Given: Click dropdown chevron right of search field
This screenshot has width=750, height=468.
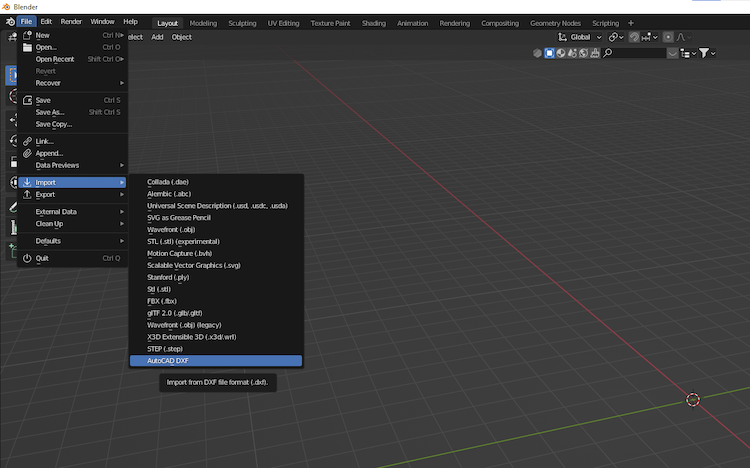Looking at the screenshot, I should click(x=673, y=54).
